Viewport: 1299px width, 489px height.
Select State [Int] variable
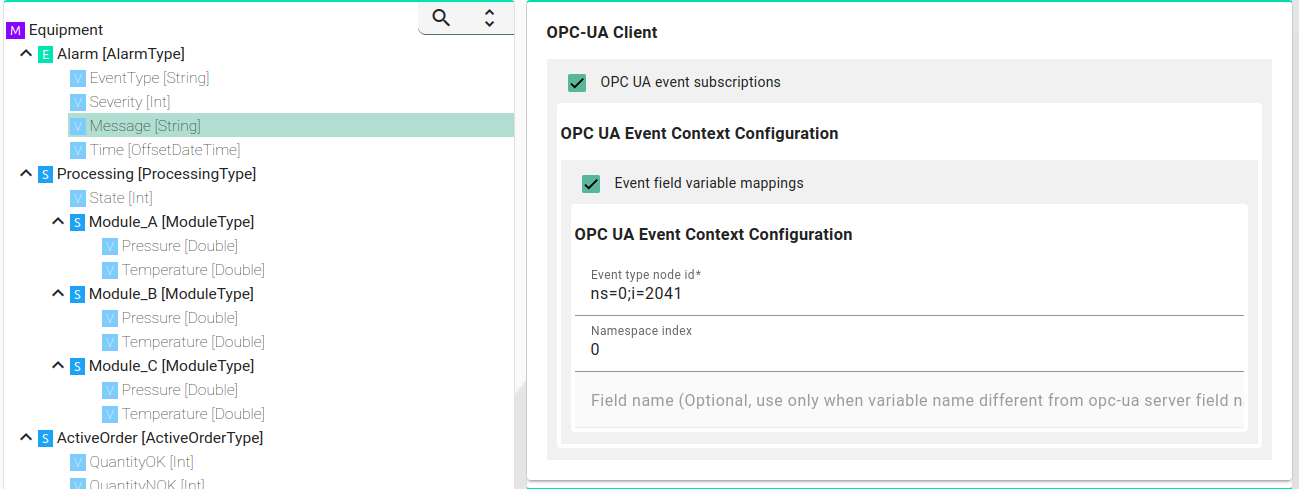tap(121, 198)
